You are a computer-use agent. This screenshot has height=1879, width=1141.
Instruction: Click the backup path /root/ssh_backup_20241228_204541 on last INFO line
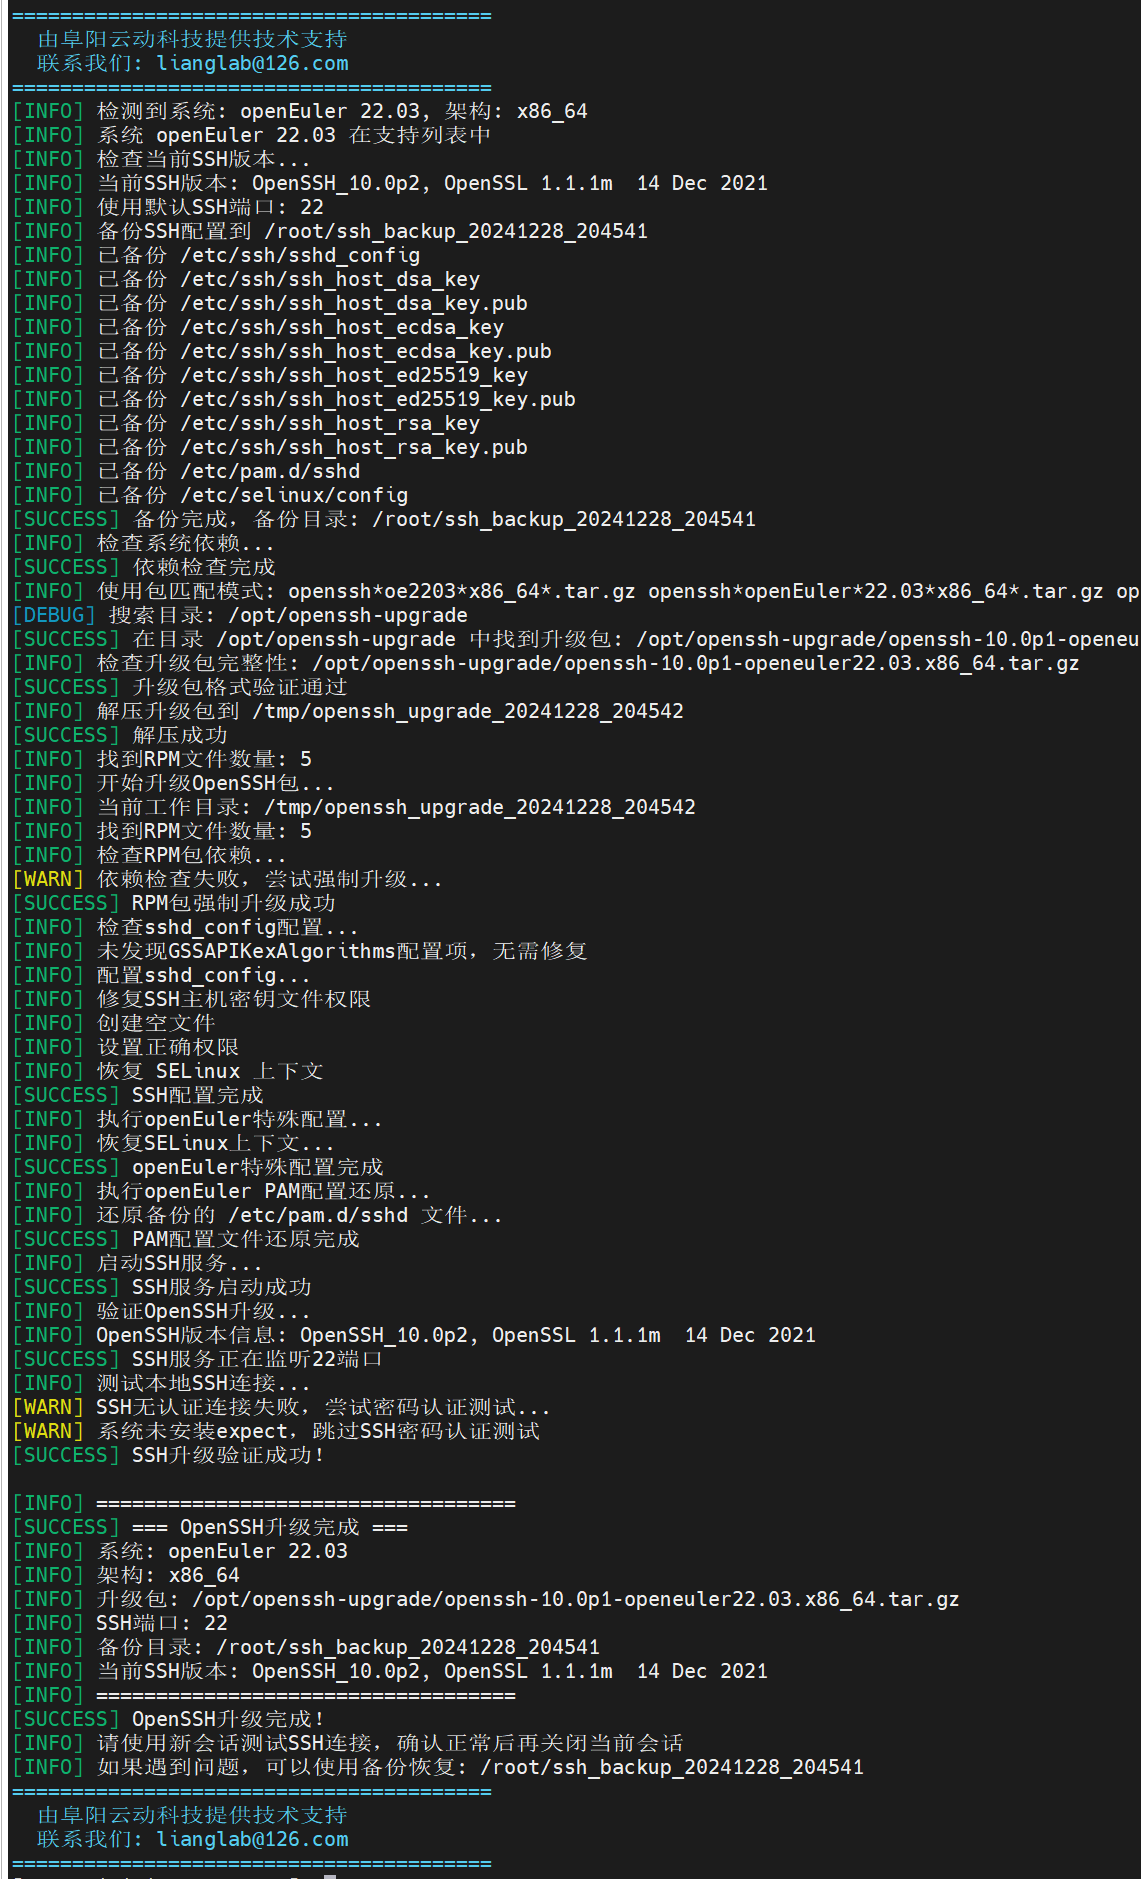[672, 1768]
